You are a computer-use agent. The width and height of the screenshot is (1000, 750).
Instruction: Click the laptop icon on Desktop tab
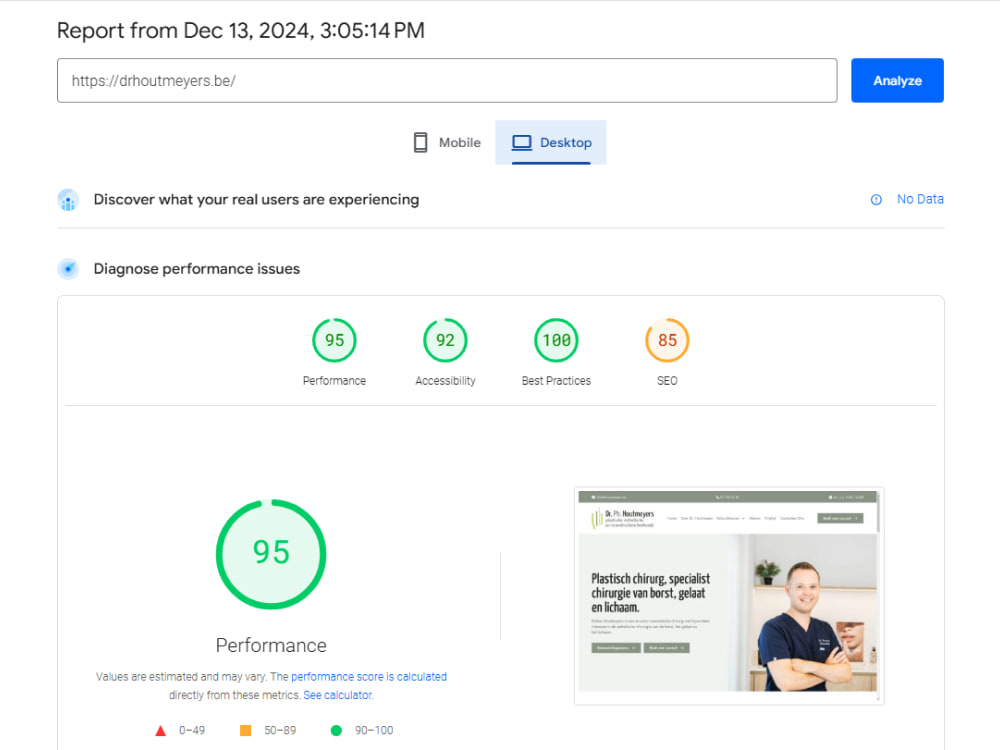click(522, 142)
